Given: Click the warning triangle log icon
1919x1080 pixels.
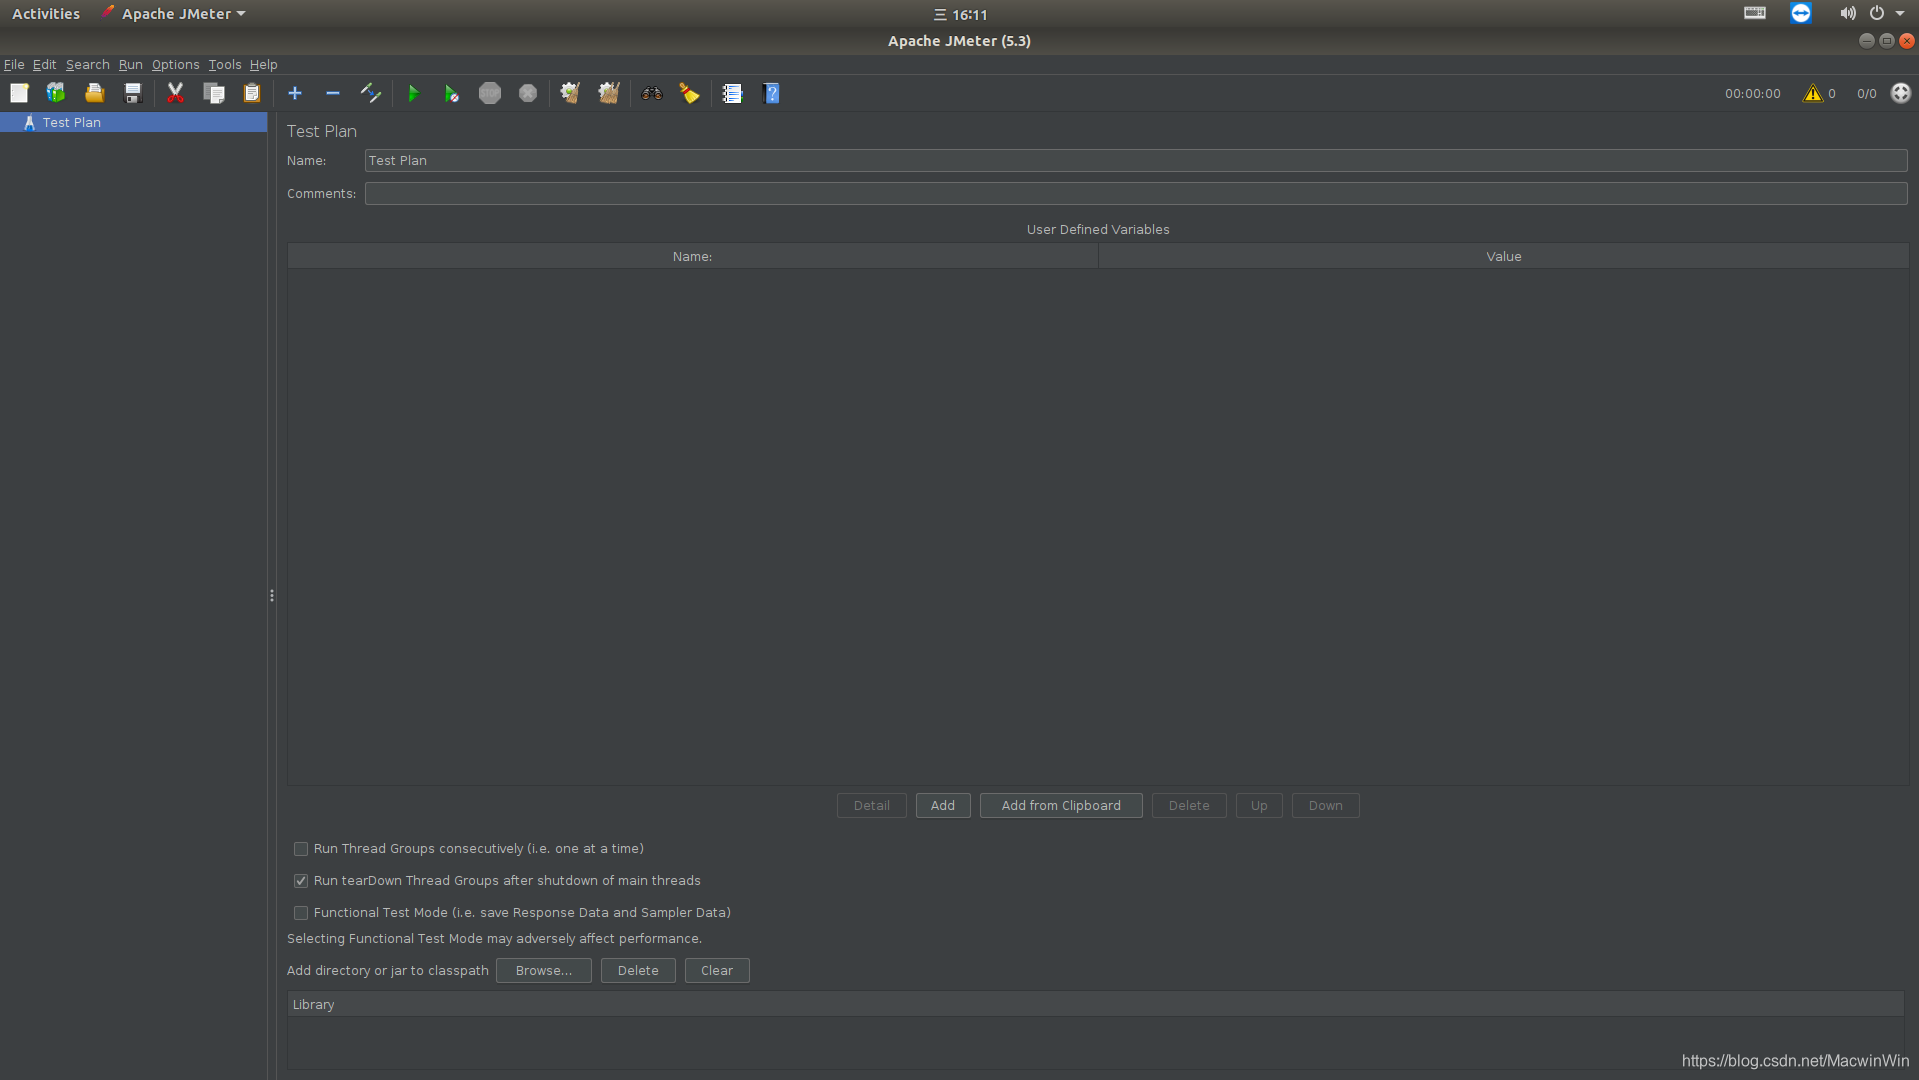Looking at the screenshot, I should pos(1813,93).
